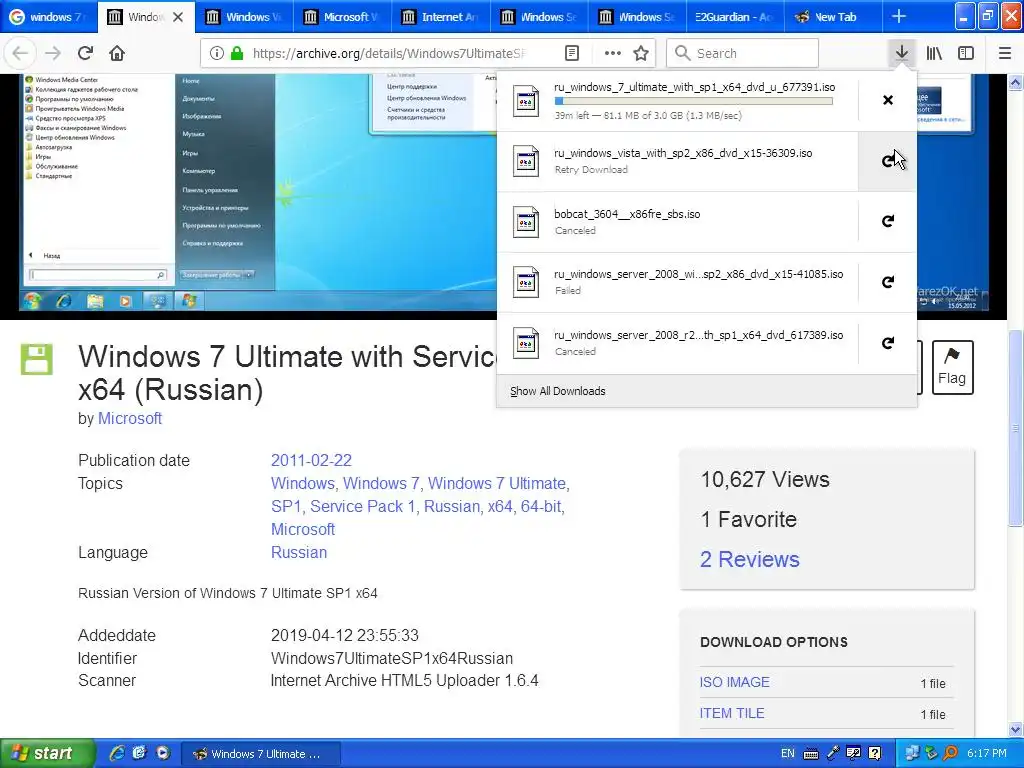The height and width of the screenshot is (768, 1024).
Task: Click the page vertical scrollbar thumb
Action: pos(1016,428)
